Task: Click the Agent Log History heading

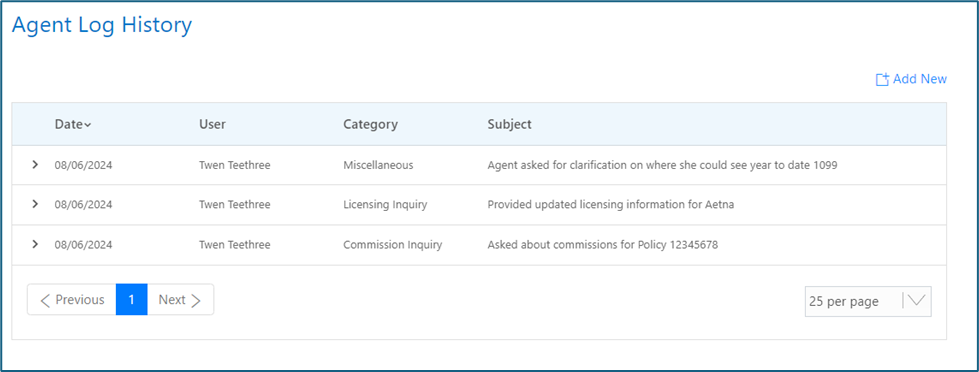Action: (102, 26)
